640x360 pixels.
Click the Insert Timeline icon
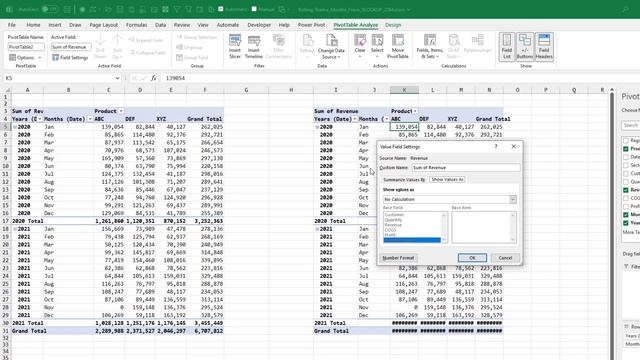253,46
